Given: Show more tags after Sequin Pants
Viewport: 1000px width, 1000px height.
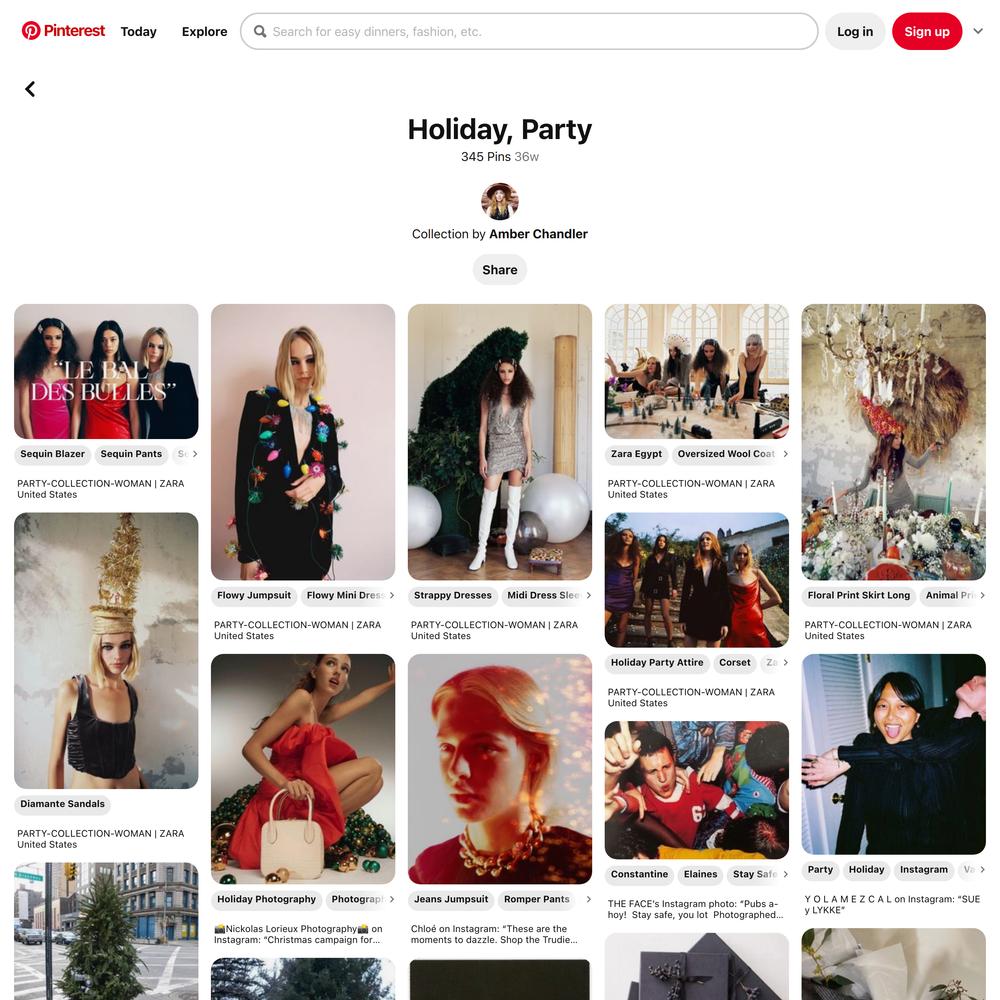Looking at the screenshot, I should [x=195, y=454].
